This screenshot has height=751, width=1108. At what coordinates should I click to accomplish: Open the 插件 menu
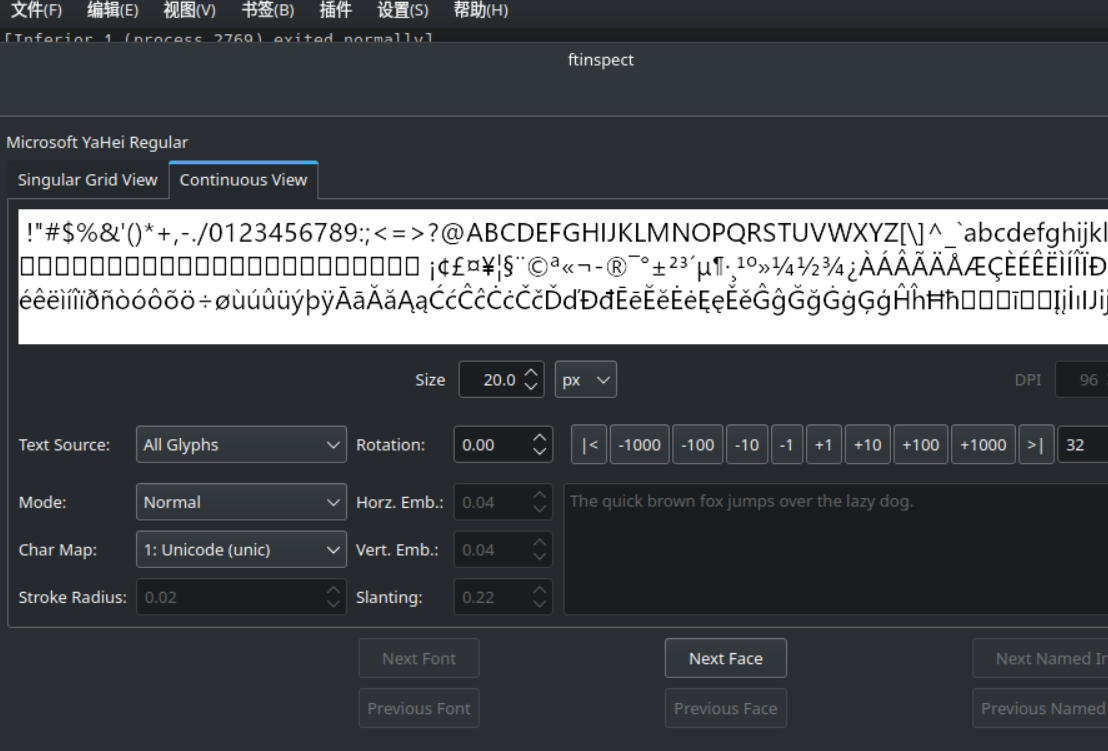[x=336, y=11]
